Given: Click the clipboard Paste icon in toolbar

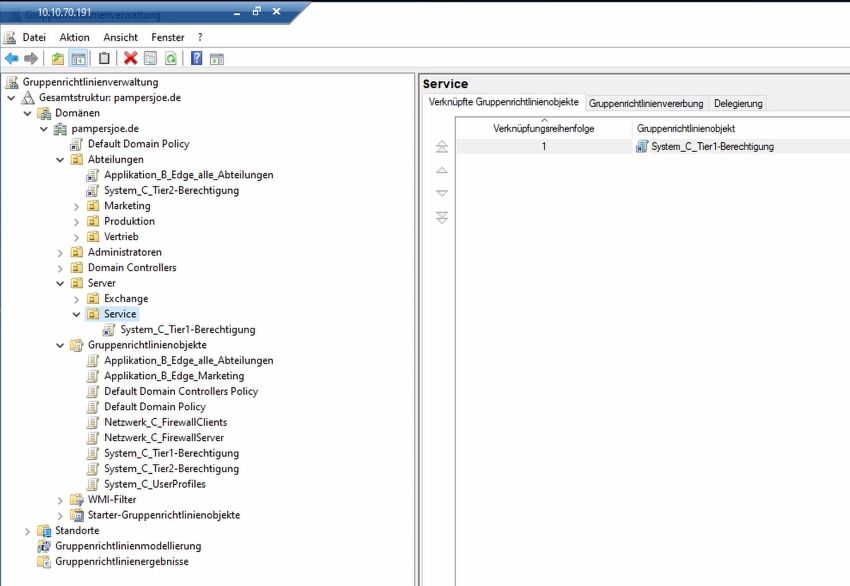Looking at the screenshot, I should [x=104, y=58].
